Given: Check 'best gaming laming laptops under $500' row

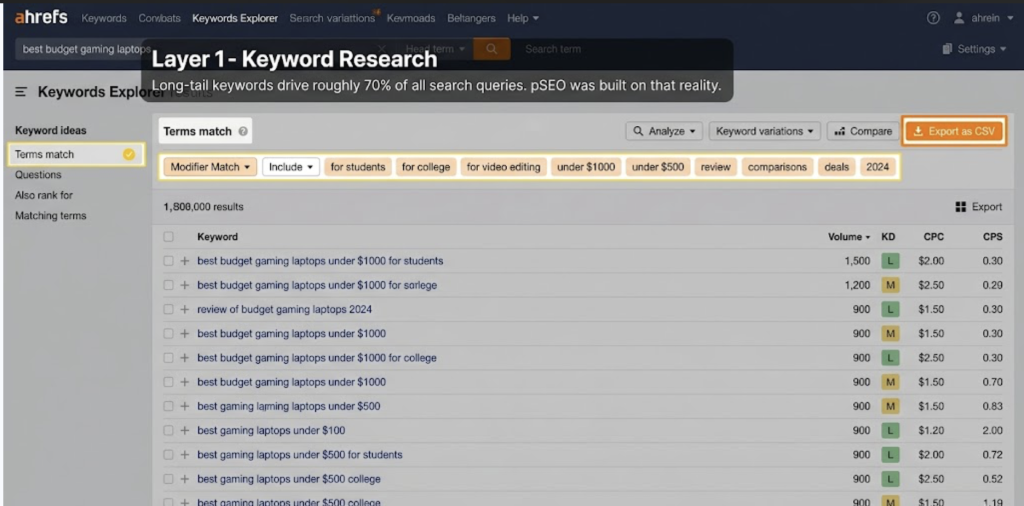Looking at the screenshot, I should click(x=168, y=407).
